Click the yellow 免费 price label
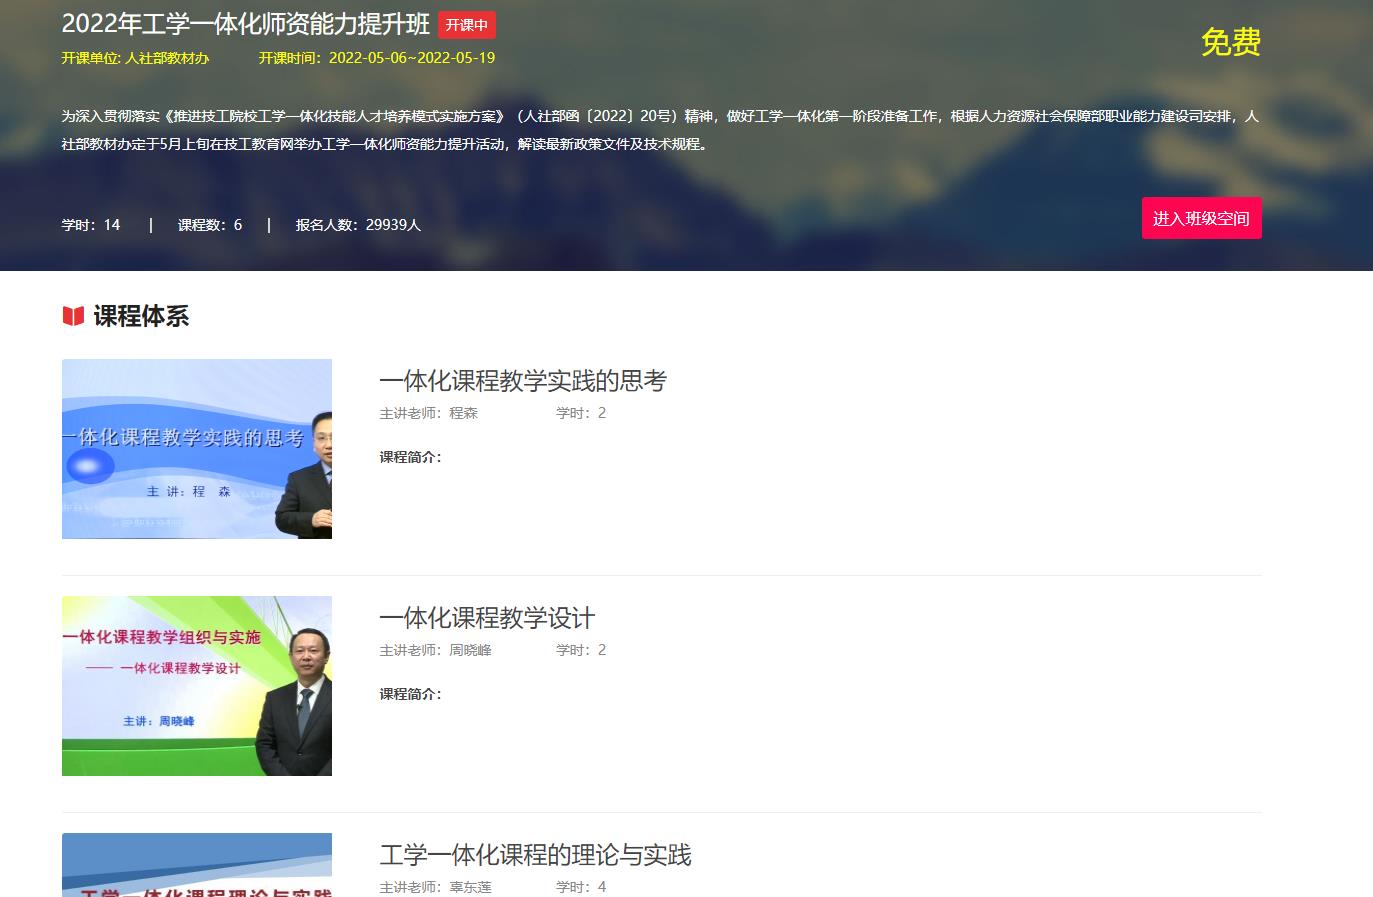Image resolution: width=1373 pixels, height=897 pixels. [1230, 42]
